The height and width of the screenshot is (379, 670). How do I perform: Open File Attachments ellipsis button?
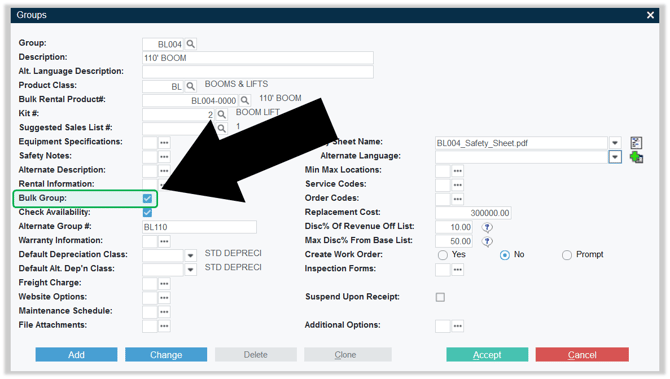(x=164, y=326)
